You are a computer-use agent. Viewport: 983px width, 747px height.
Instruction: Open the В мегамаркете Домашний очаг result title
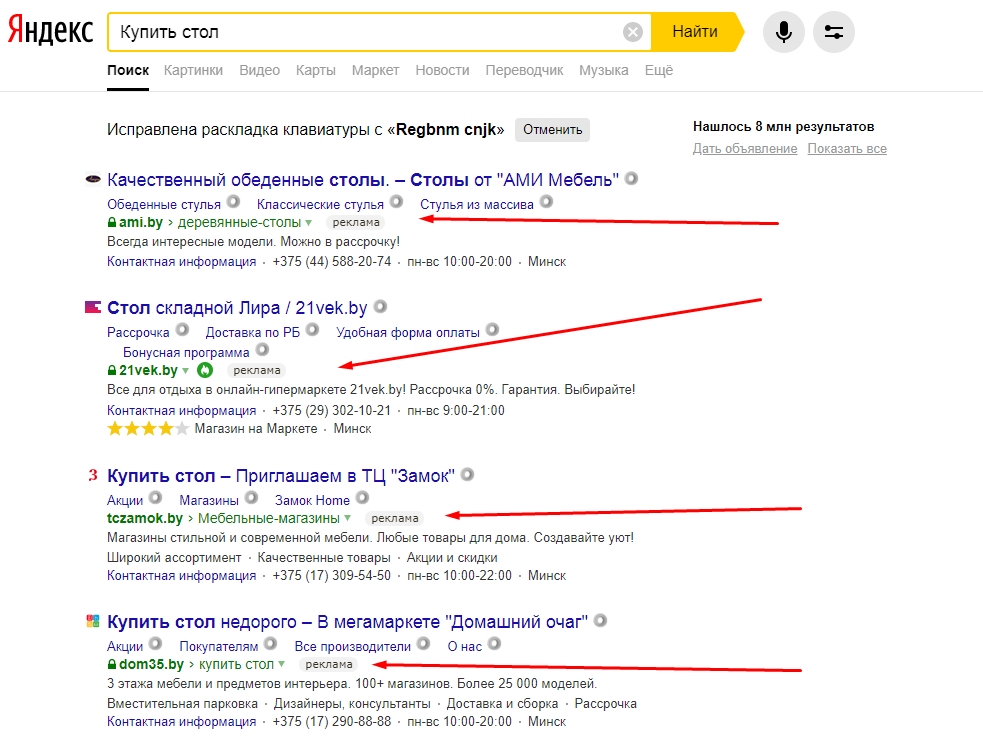(347, 622)
